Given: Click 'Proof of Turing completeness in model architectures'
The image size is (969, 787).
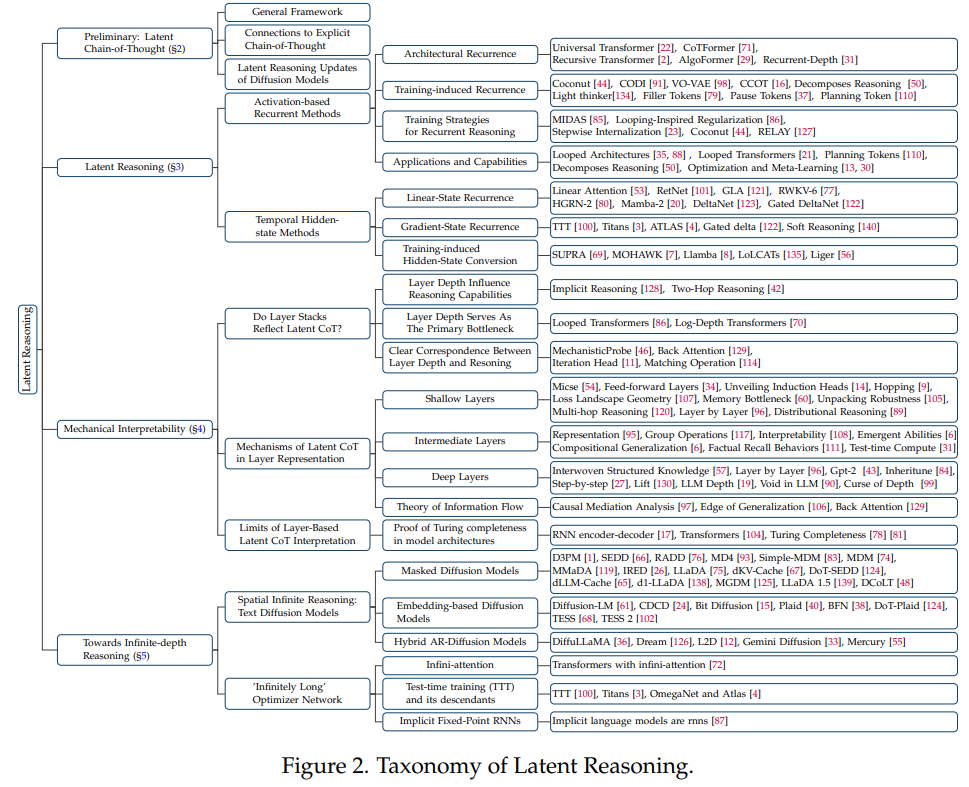Looking at the screenshot, I should [x=460, y=535].
